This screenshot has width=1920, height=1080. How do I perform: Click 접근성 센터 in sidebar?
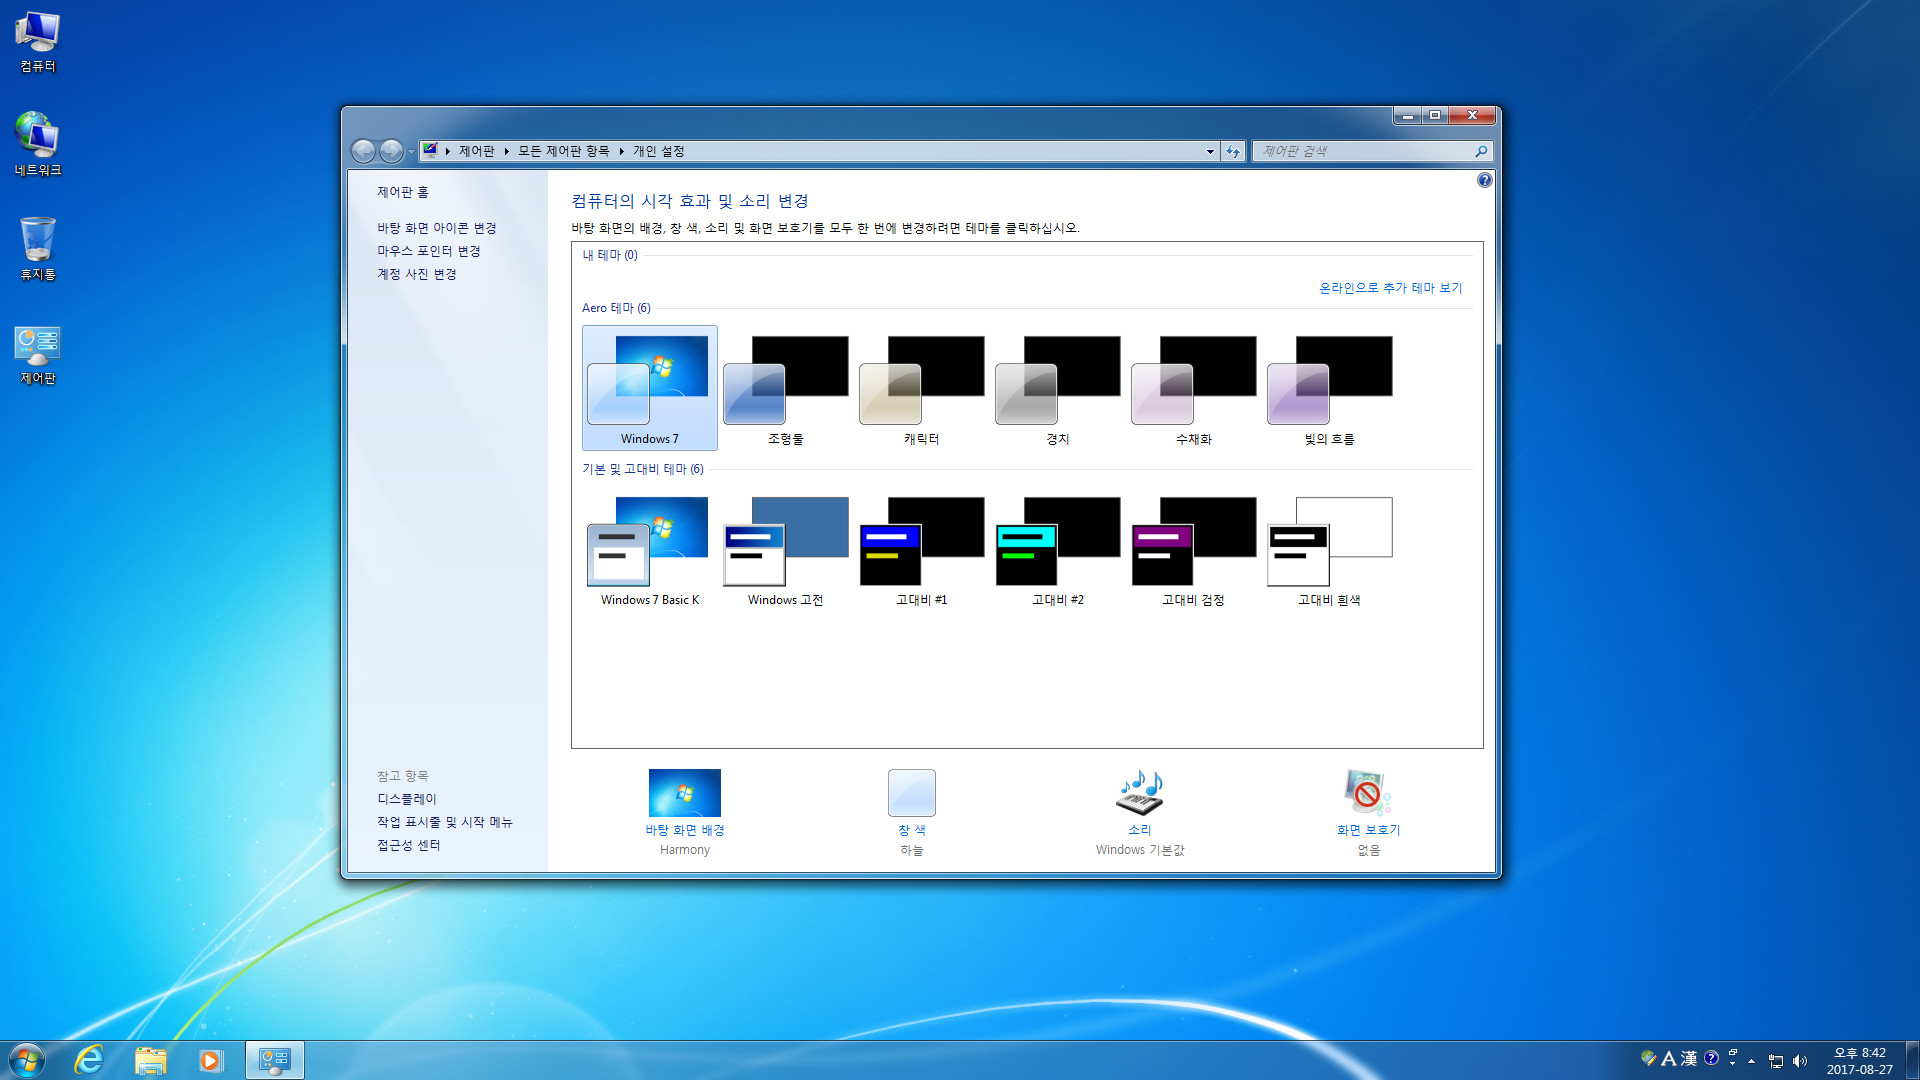click(409, 845)
